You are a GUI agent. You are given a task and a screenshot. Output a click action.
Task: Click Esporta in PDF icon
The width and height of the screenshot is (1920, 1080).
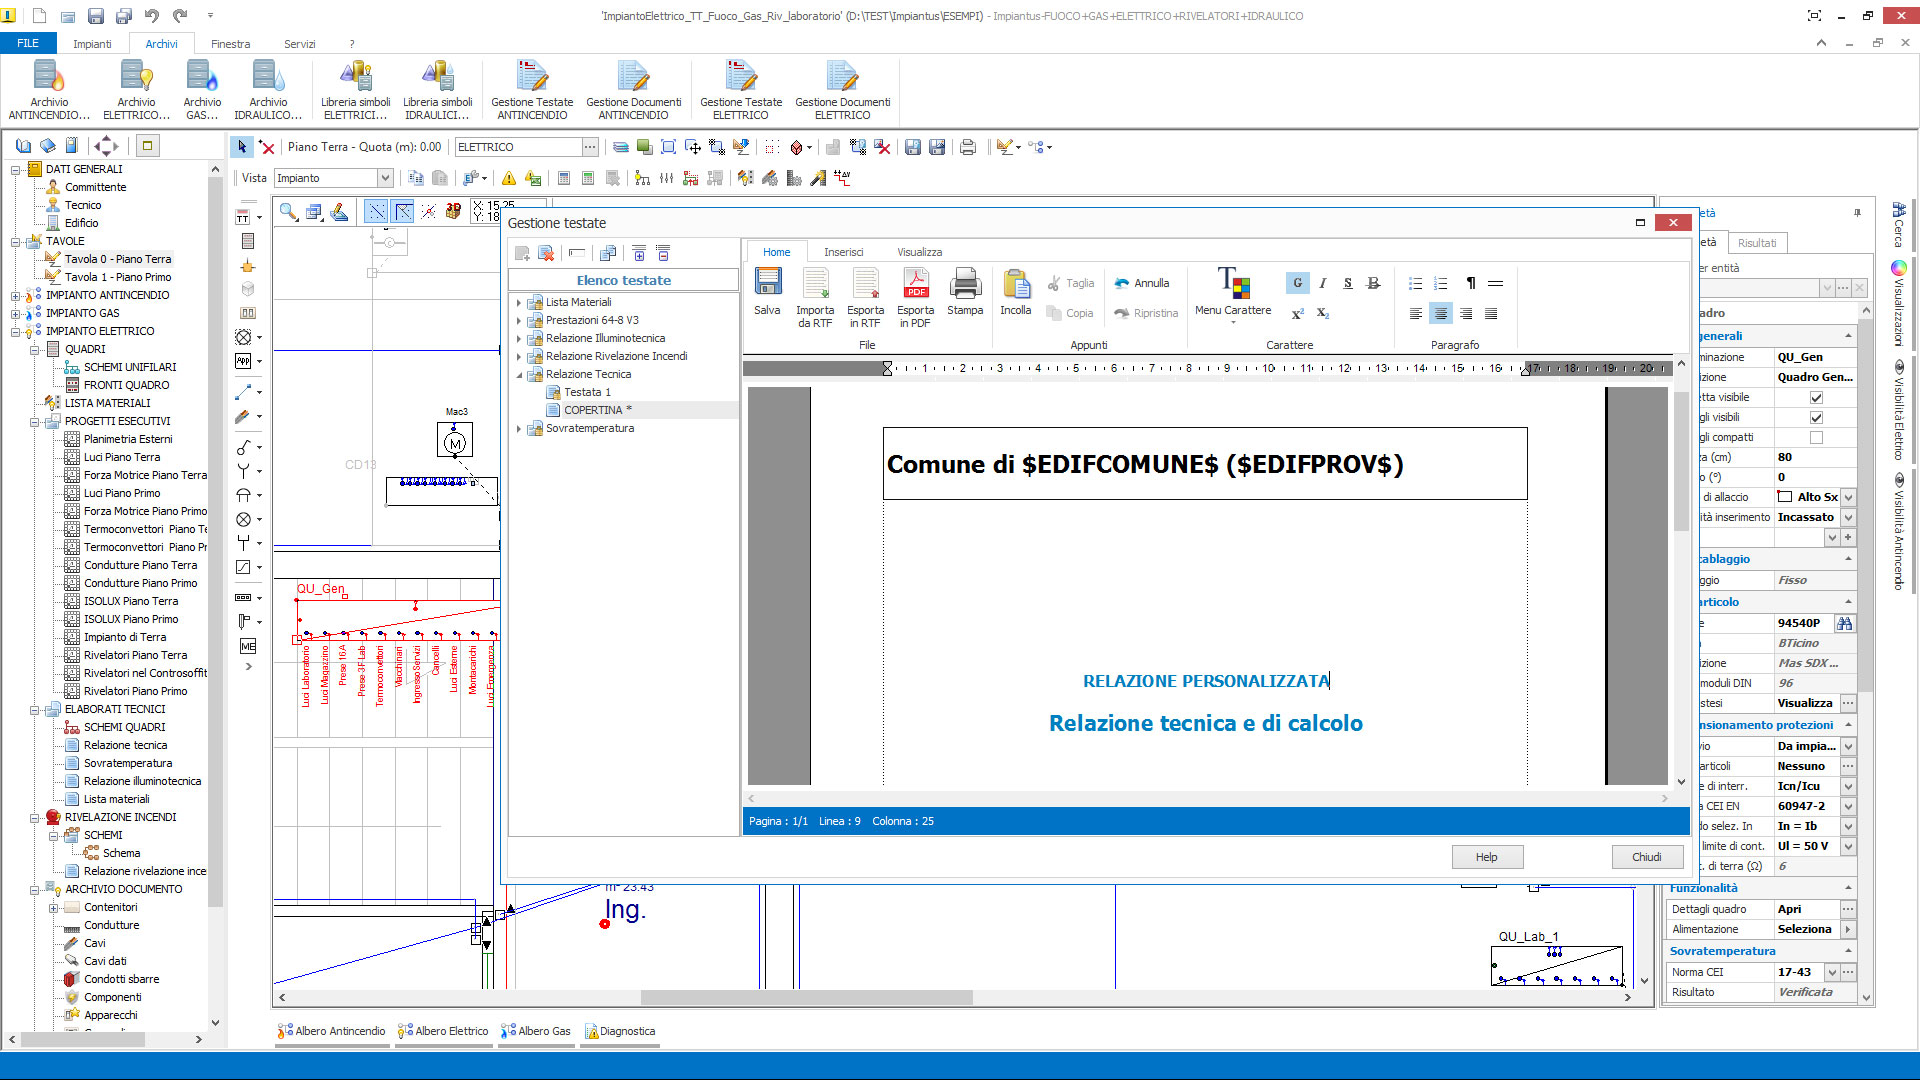(x=915, y=298)
